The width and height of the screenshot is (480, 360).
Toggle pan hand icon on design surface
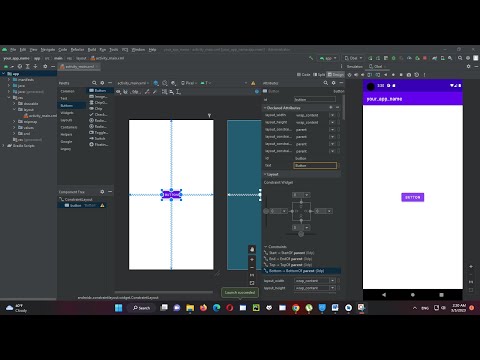pos(252,249)
